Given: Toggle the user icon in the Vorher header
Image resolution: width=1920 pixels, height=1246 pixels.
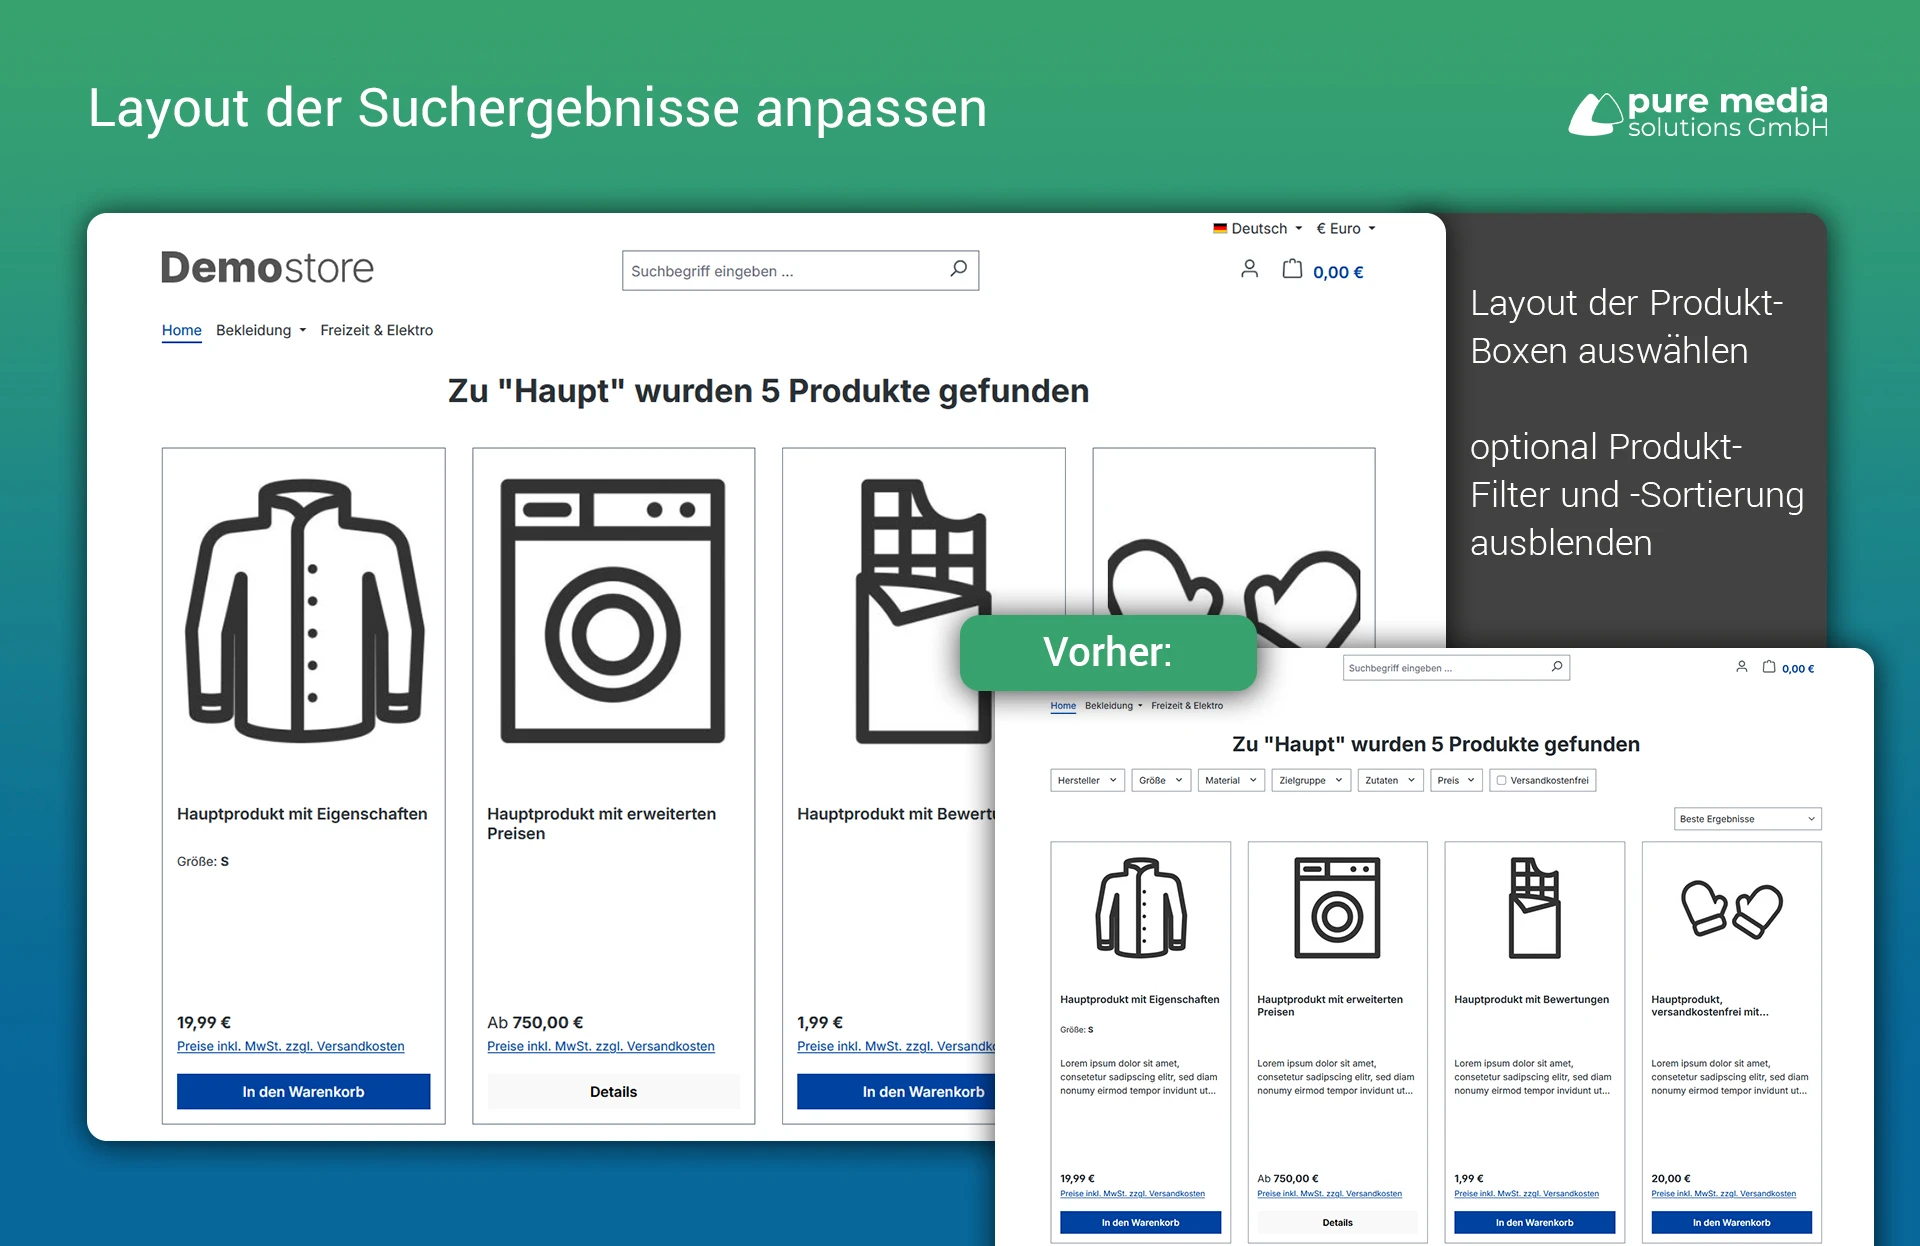Looking at the screenshot, I should (x=1742, y=667).
